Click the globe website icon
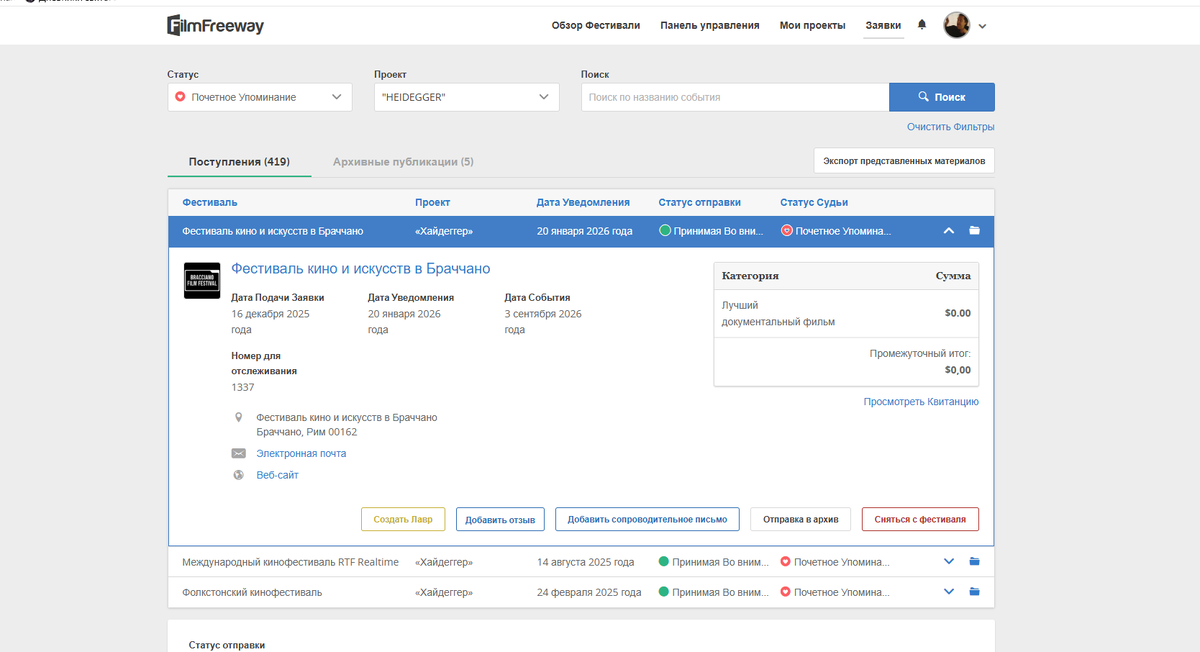The width and height of the screenshot is (1200, 652). coord(238,475)
